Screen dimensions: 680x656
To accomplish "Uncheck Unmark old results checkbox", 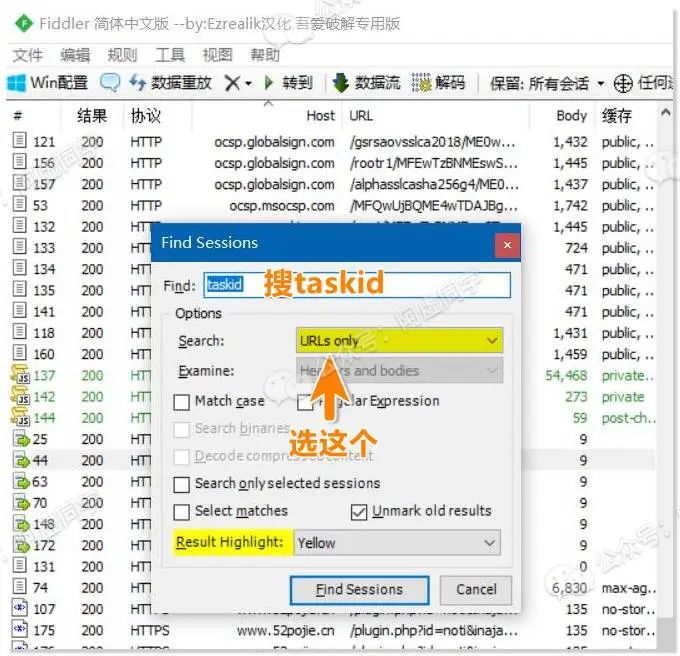I will tap(359, 512).
